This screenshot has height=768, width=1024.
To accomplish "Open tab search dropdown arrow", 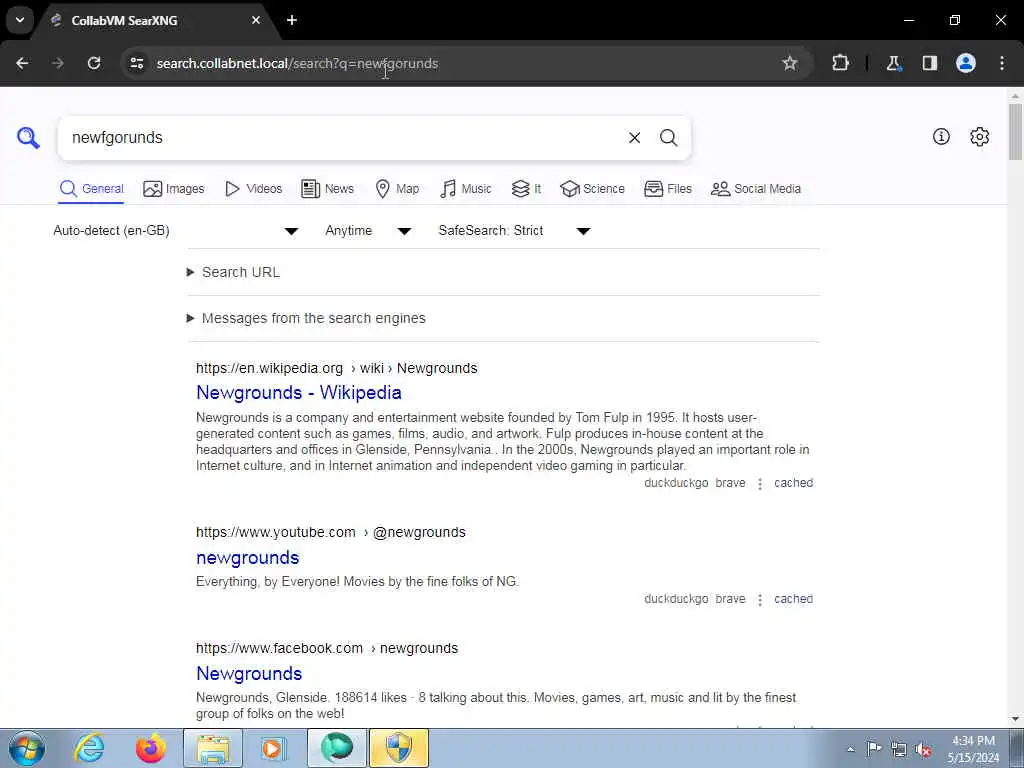I will click(20, 20).
